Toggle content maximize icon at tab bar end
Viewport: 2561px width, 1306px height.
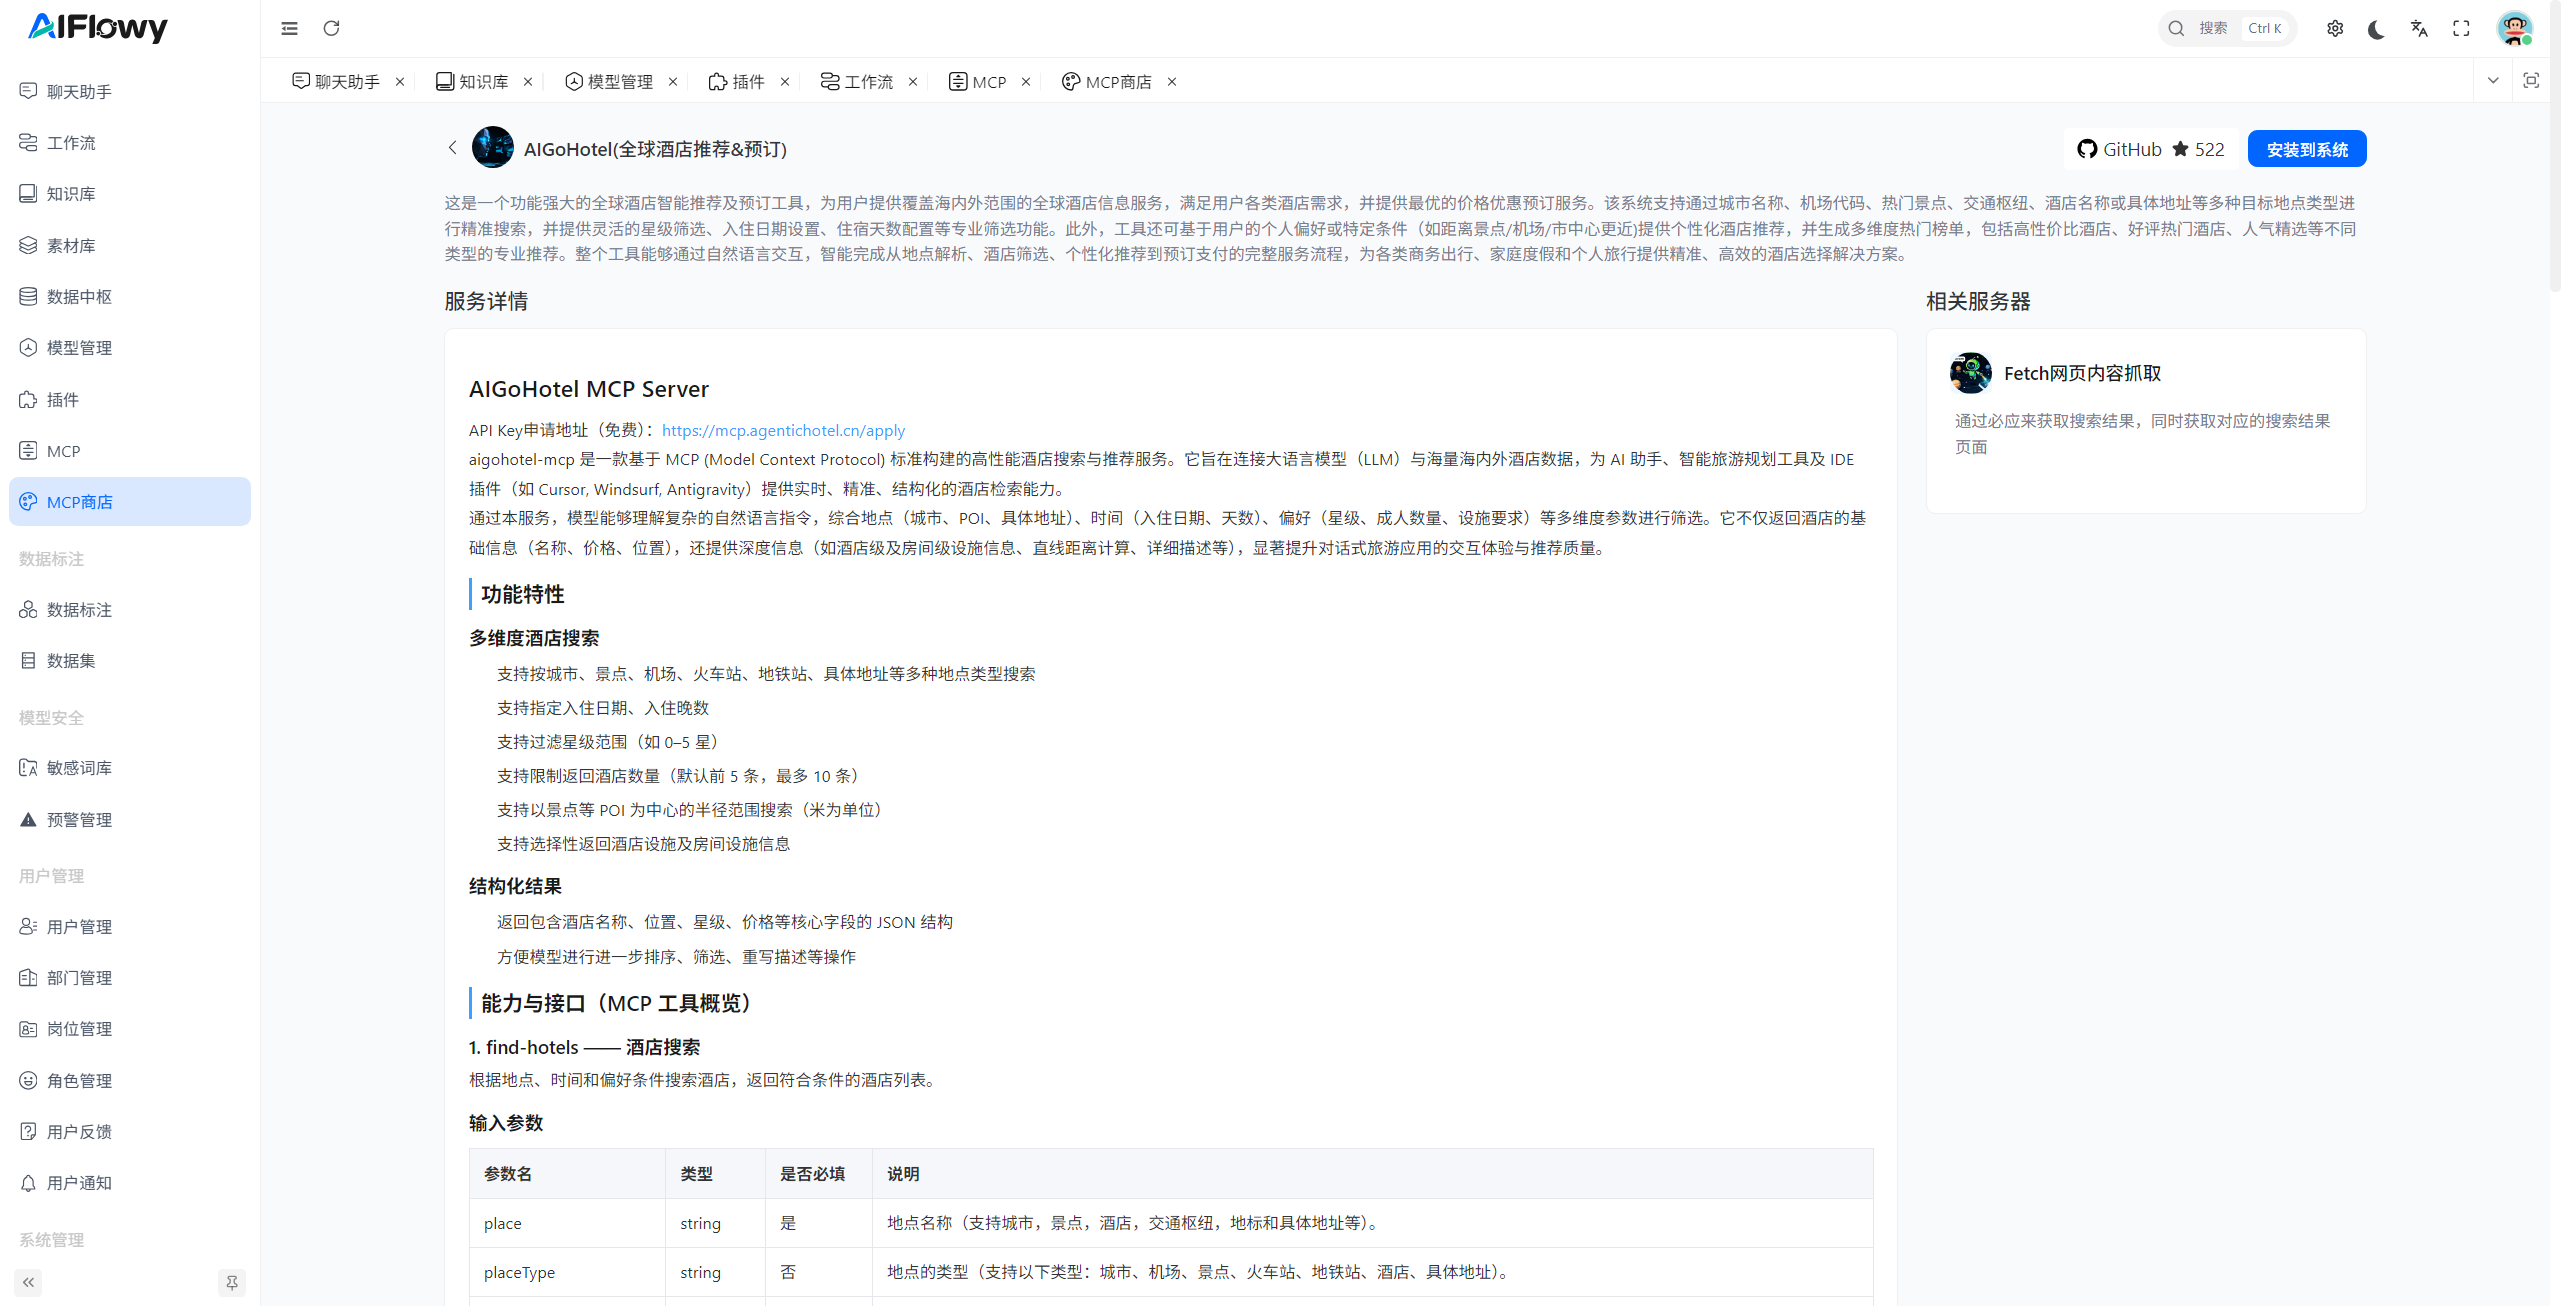coord(2530,81)
